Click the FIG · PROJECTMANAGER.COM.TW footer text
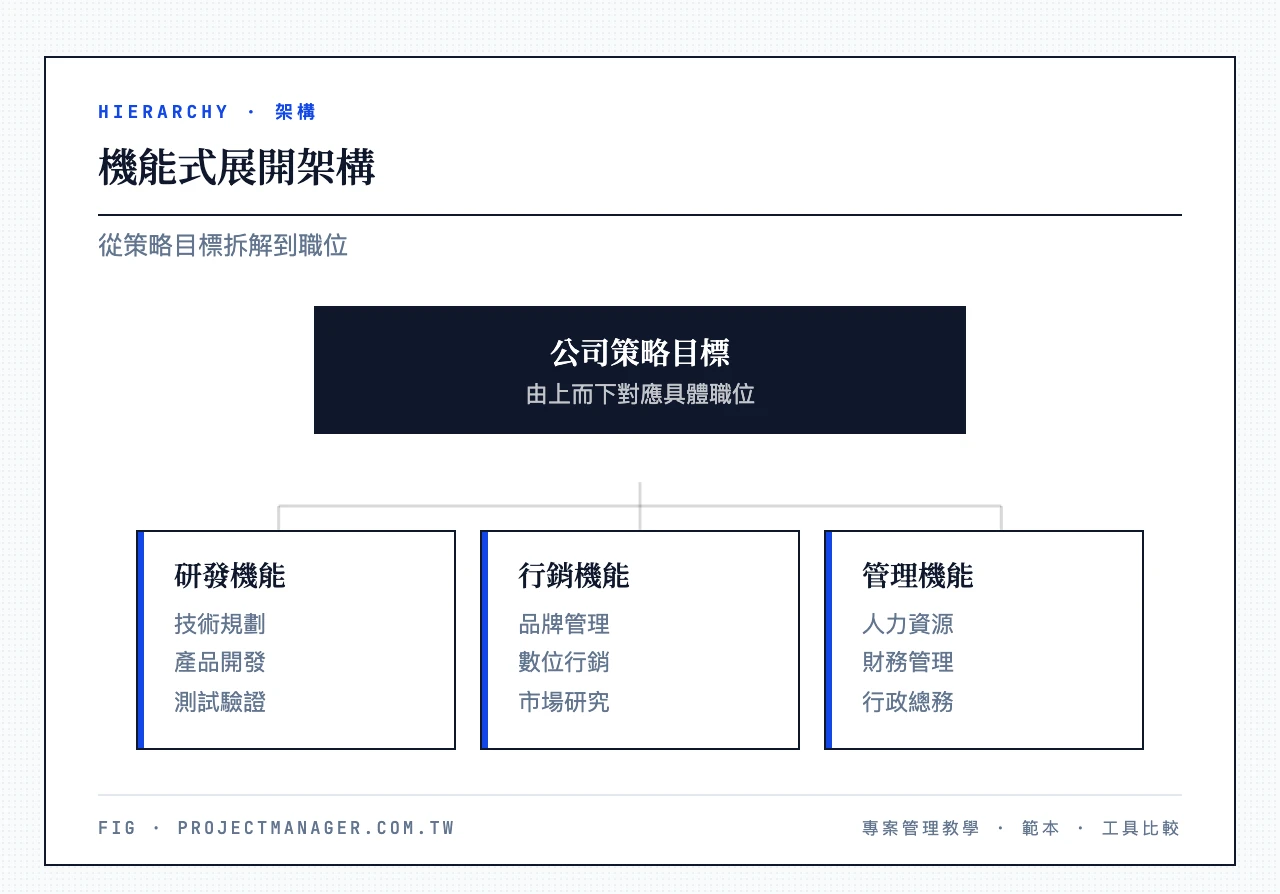Viewport: 1280px width, 894px height. 277,828
